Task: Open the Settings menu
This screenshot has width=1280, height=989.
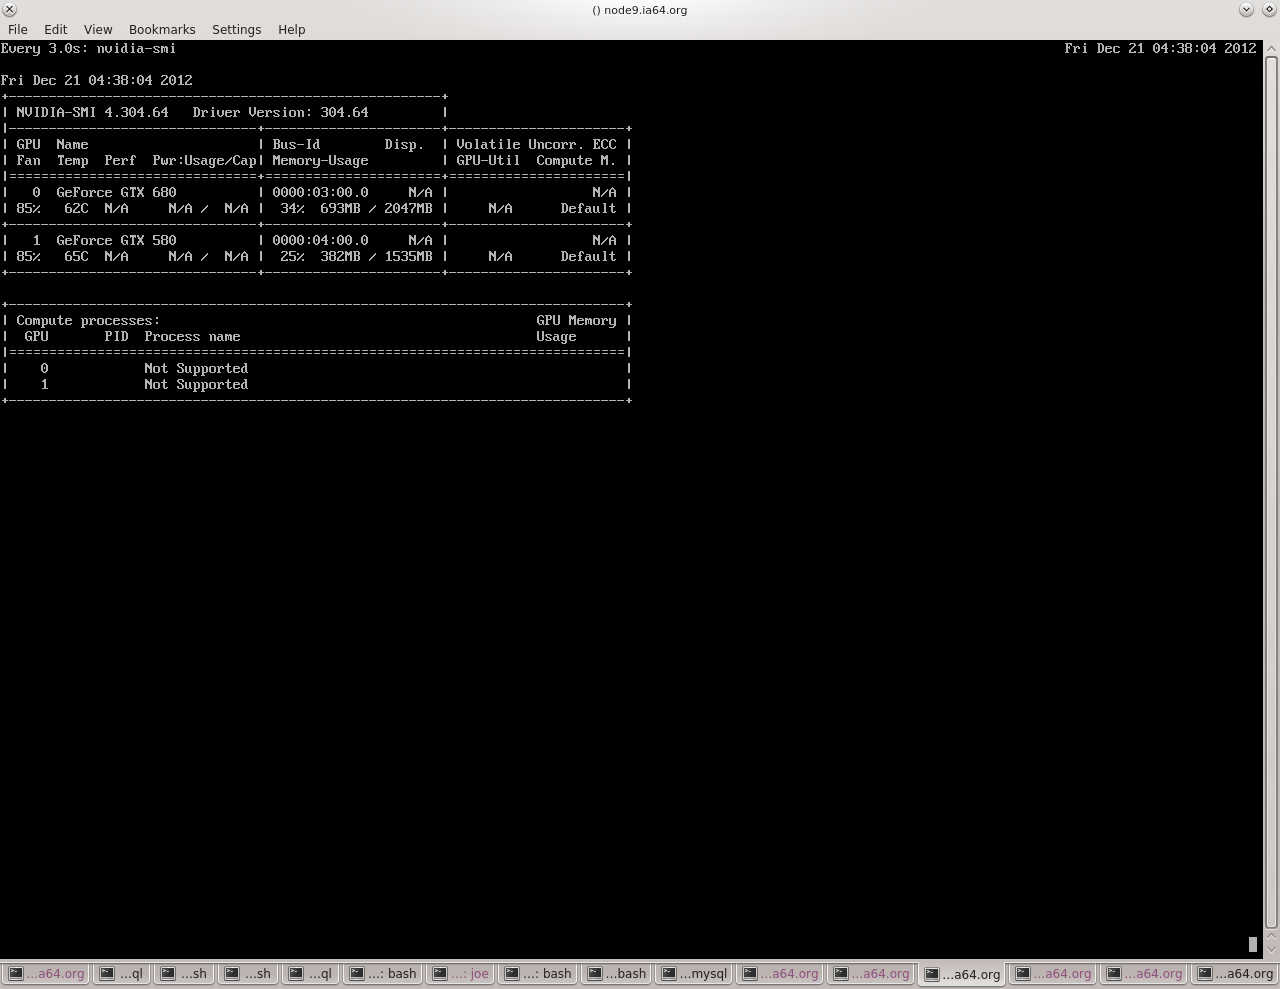Action: pyautogui.click(x=236, y=30)
